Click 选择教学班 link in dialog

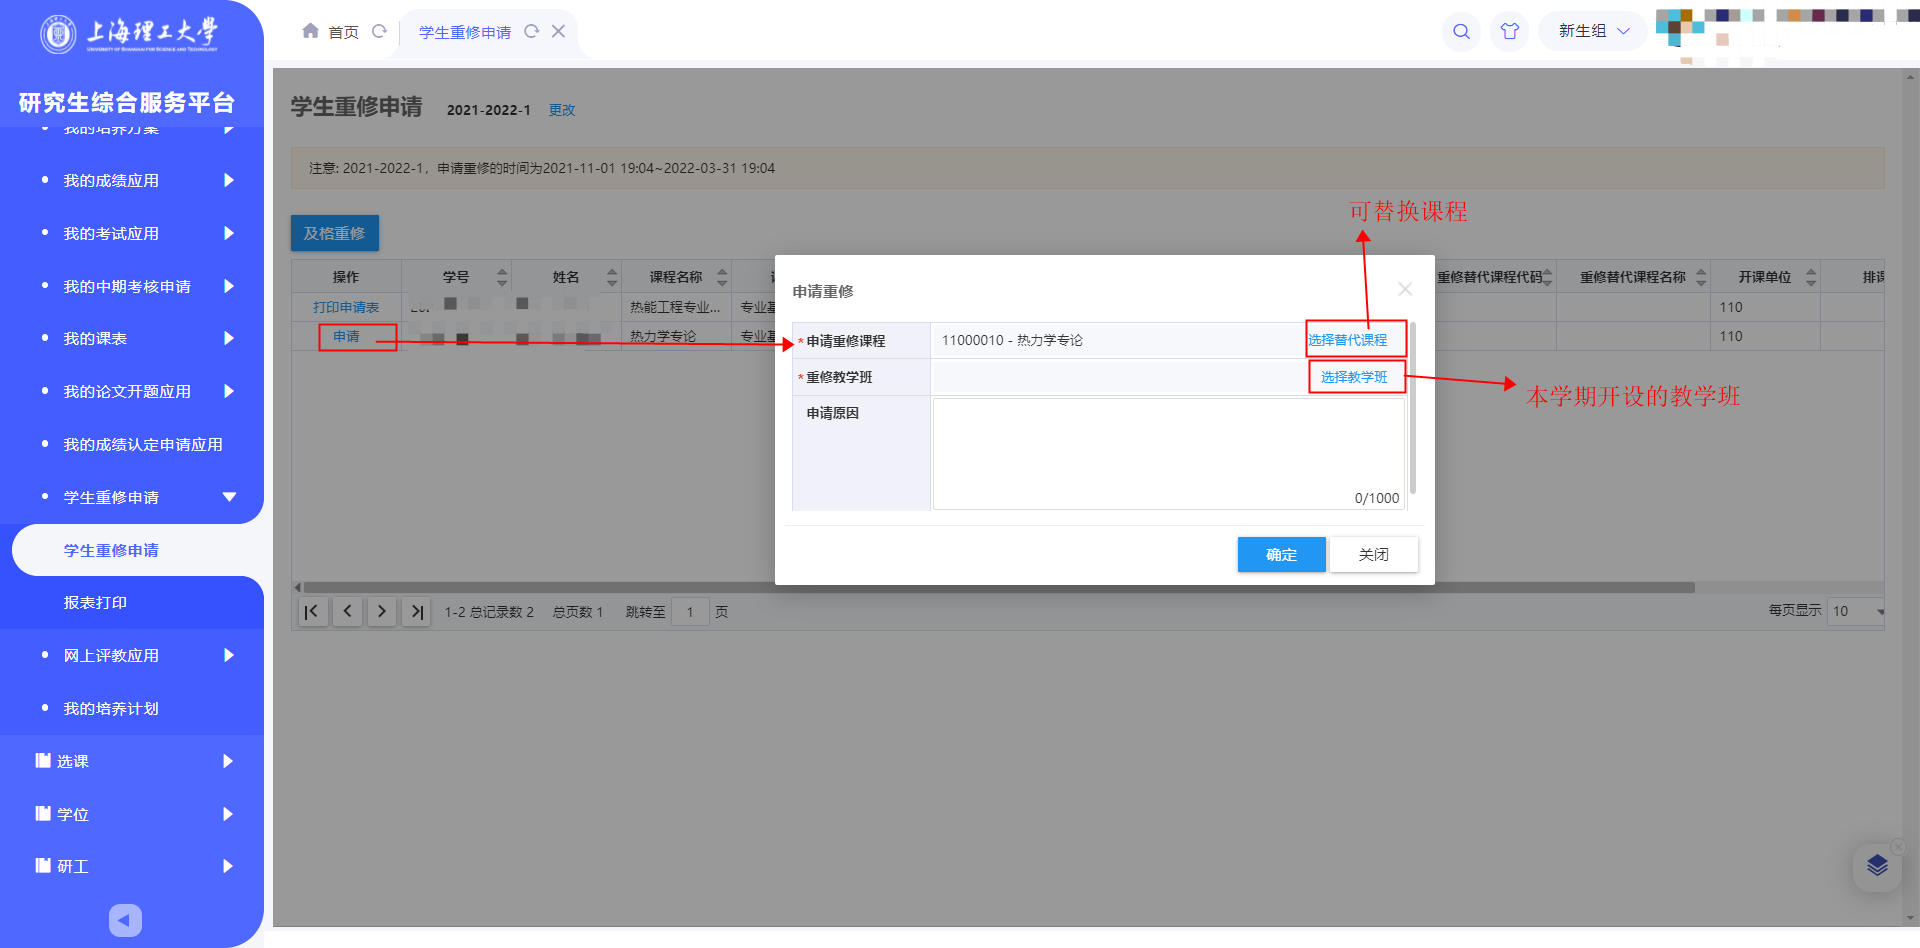coord(1354,377)
